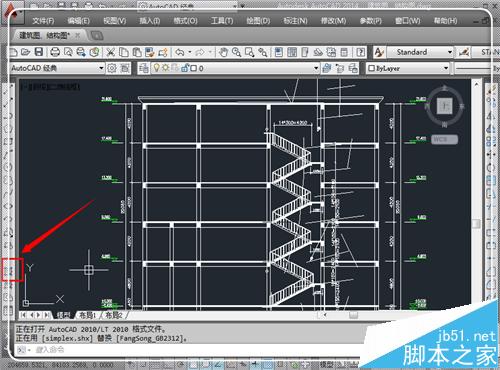Image resolution: width=500 pixels, height=370 pixels.
Task: Open the WCS coordinate system dropdown
Action: point(444,139)
